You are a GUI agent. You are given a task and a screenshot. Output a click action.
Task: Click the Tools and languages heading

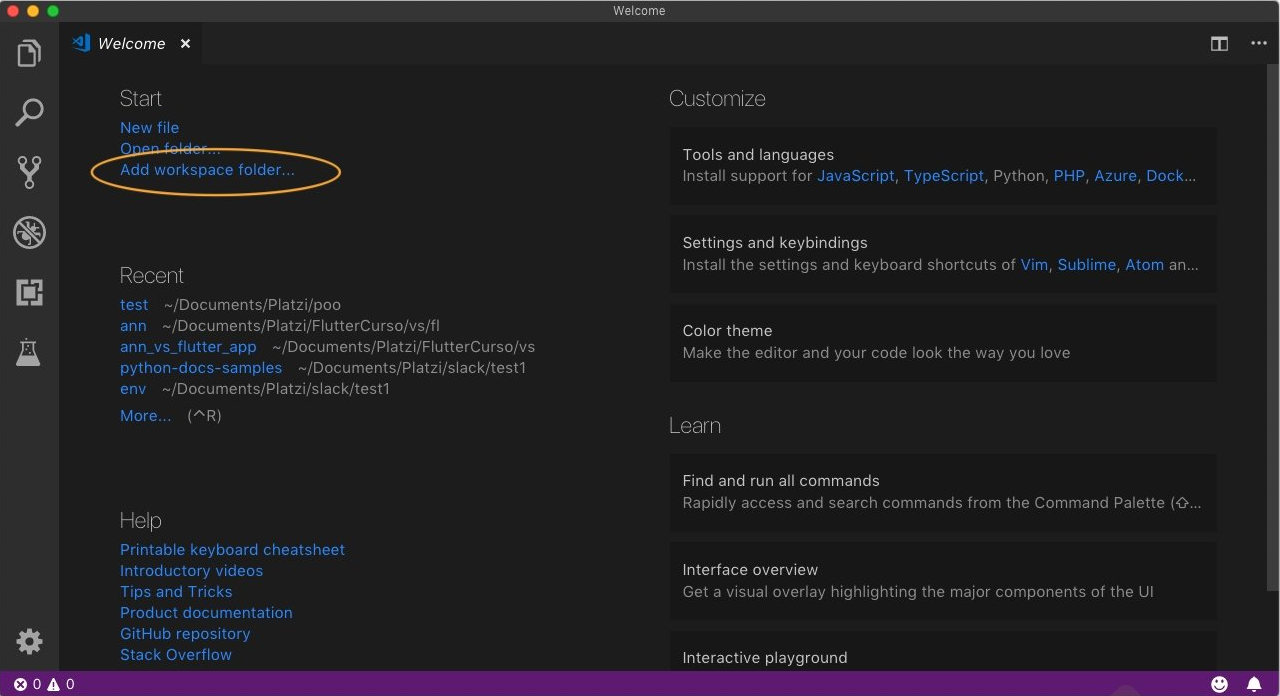758,155
